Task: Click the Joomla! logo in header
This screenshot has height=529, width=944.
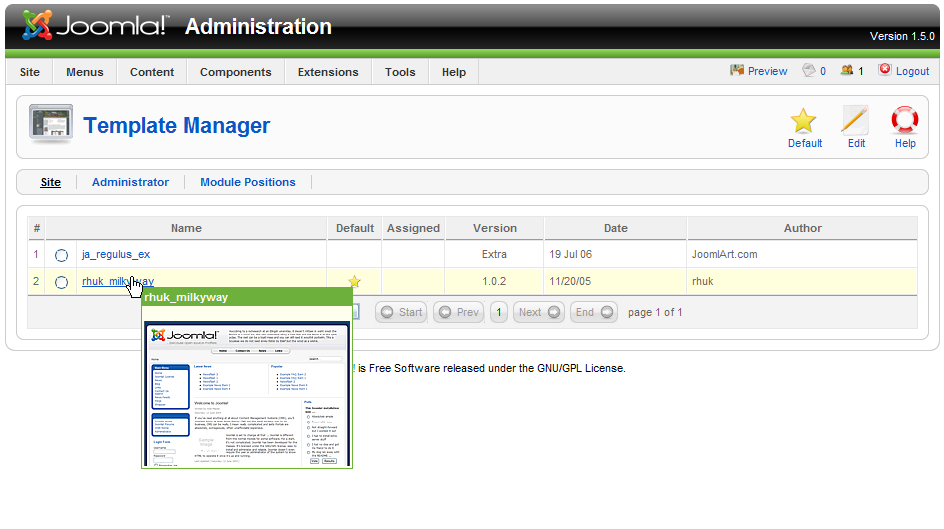Action: 95,26
